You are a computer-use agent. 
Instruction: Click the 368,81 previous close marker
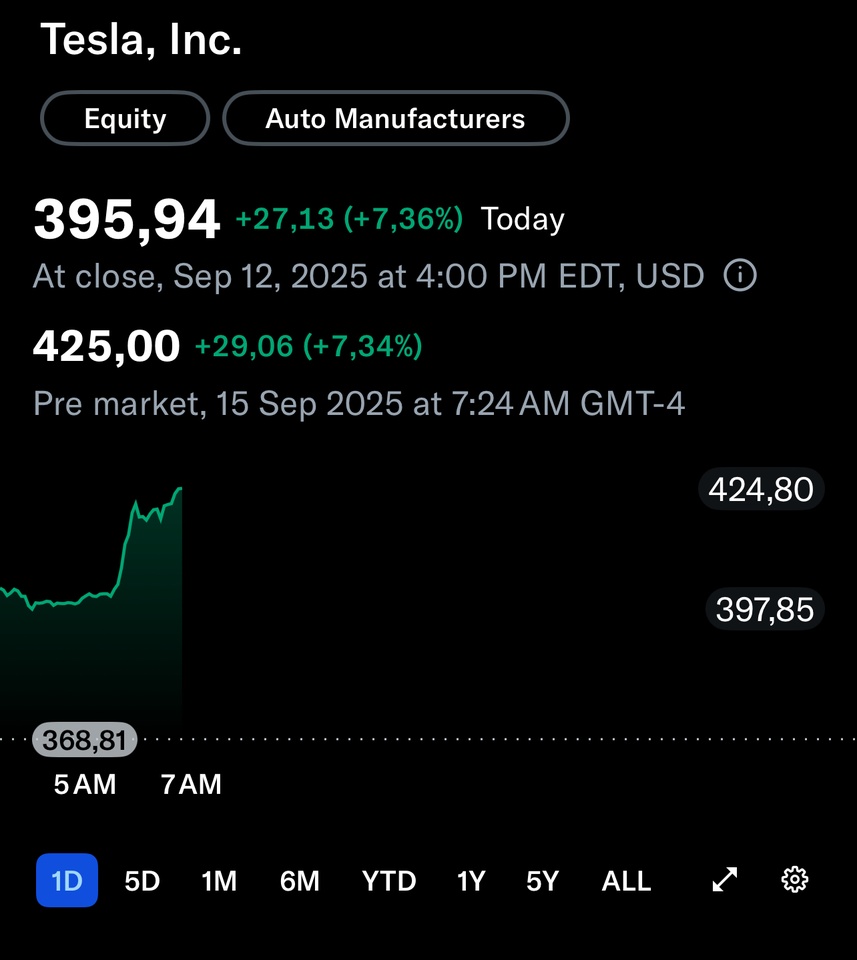pos(84,740)
